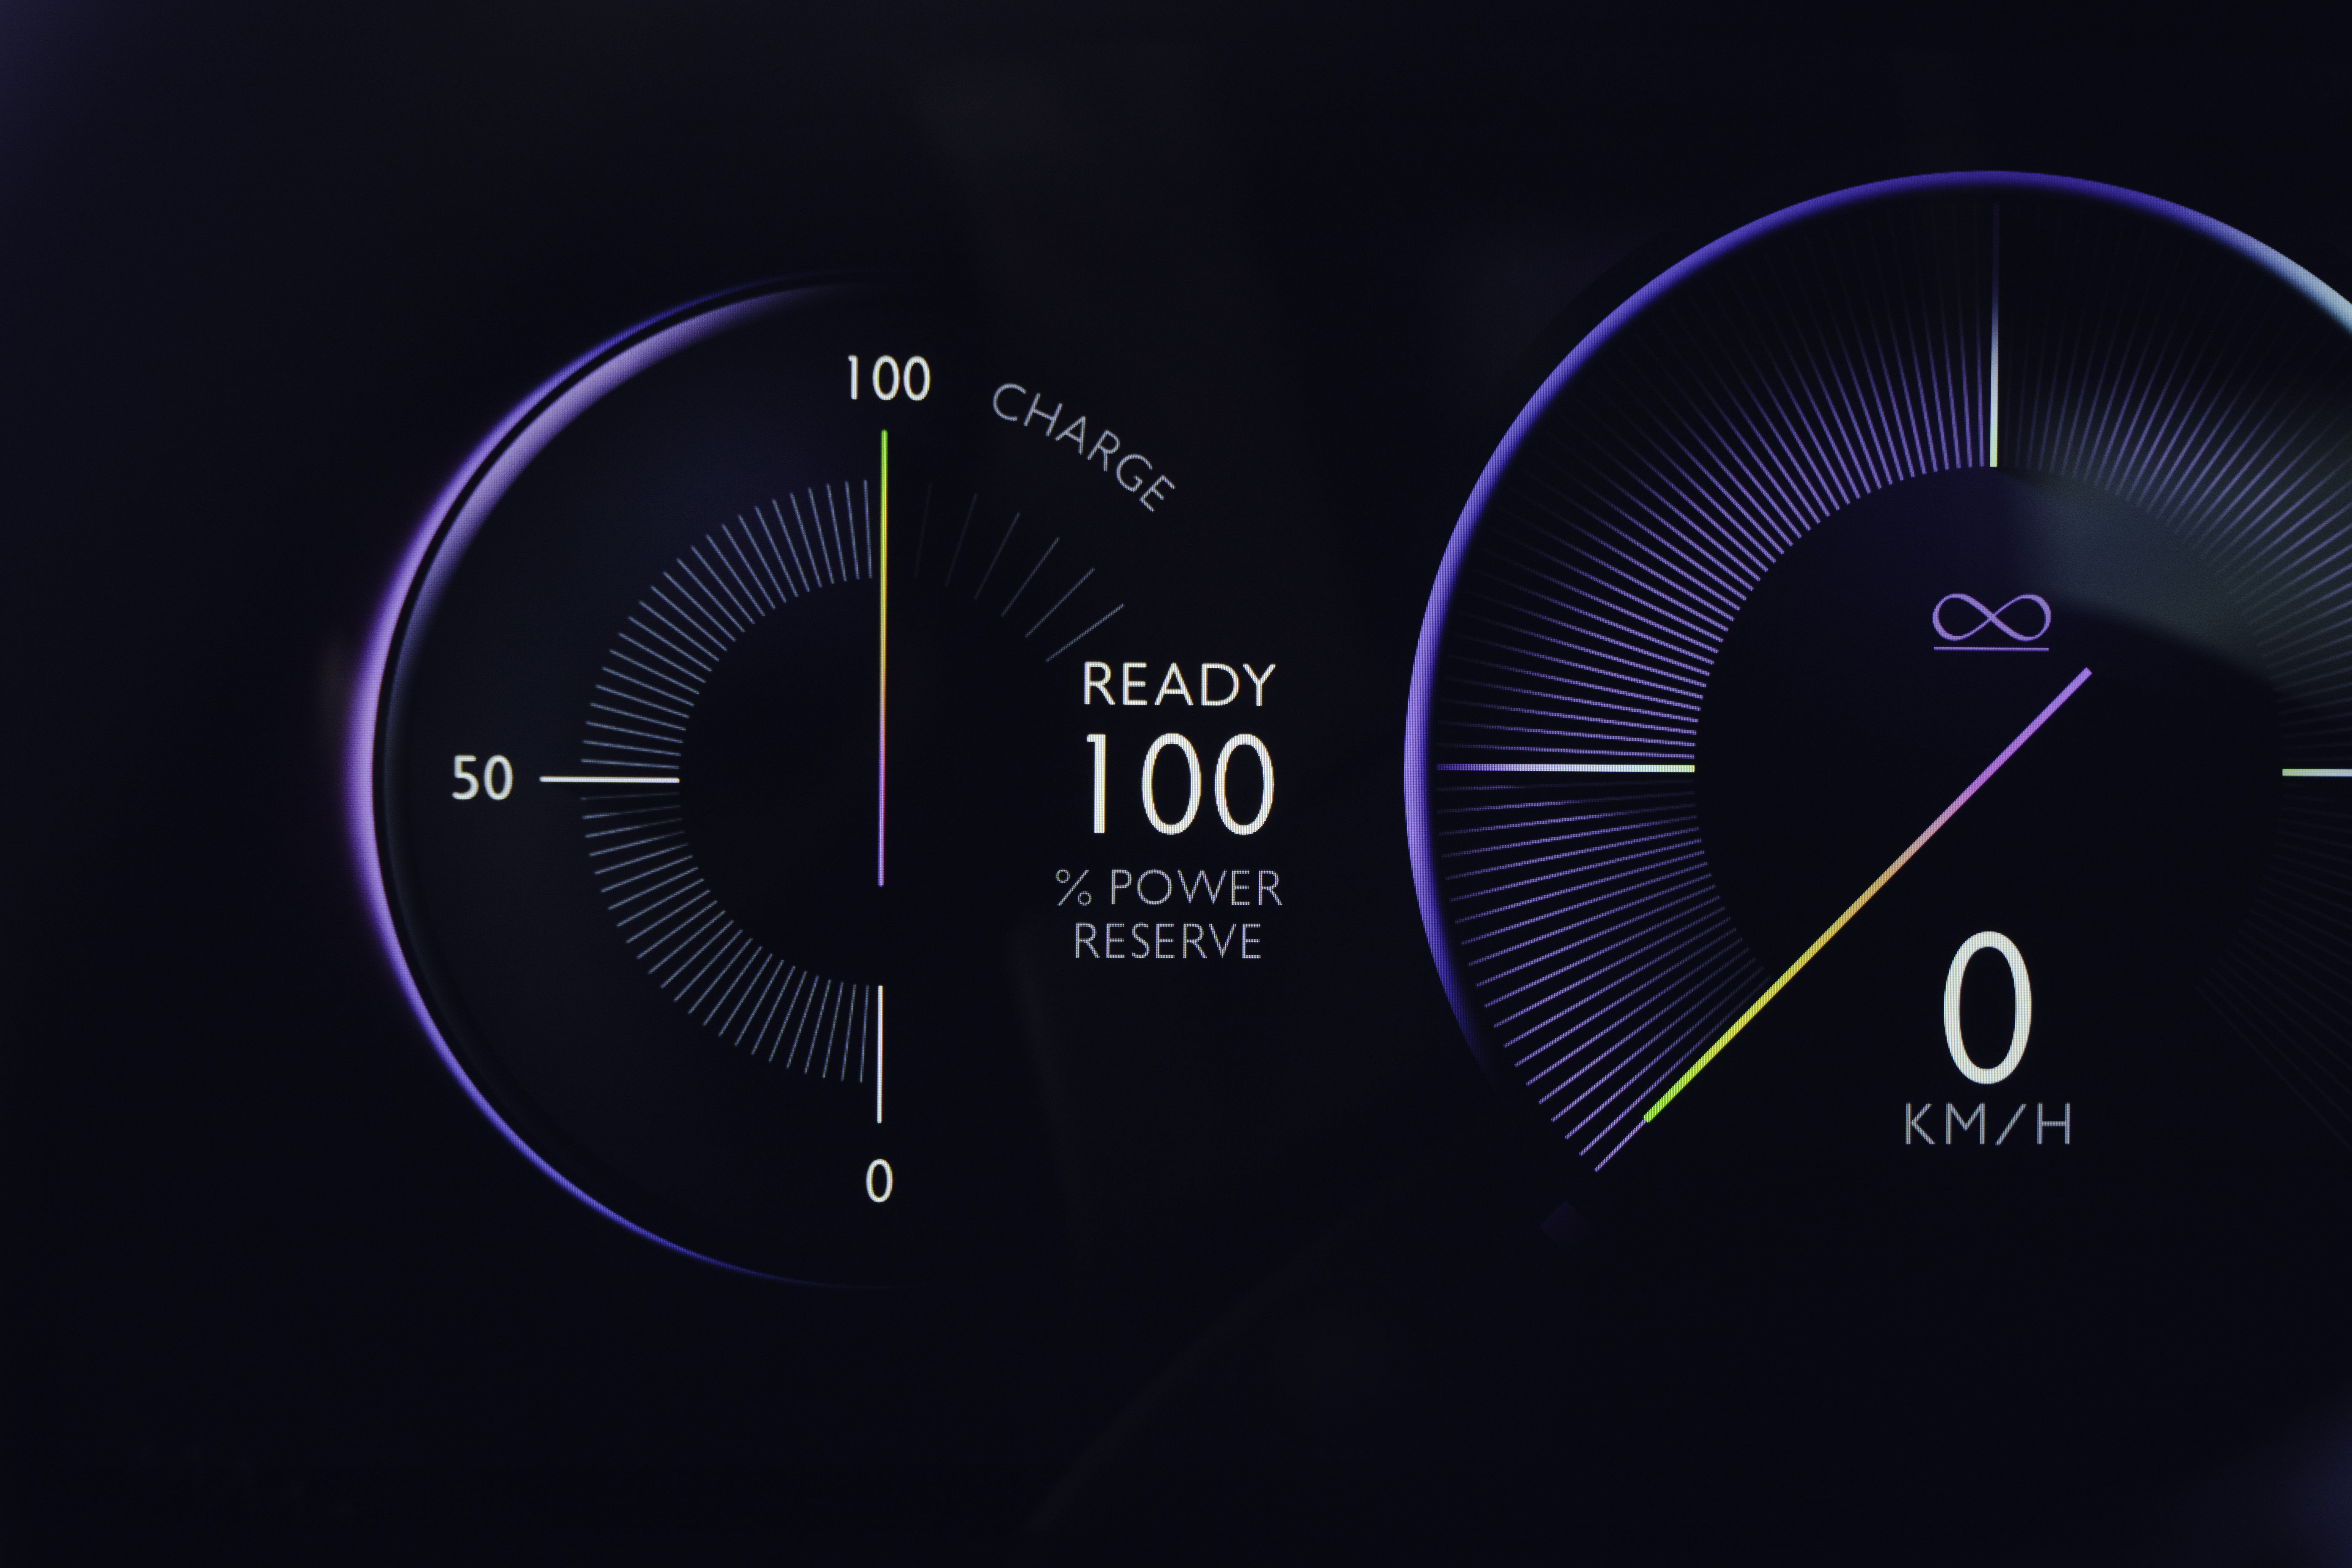Click the horizontal marker on the speedometer's left
Viewport: 2352px width, 1568px height.
point(1565,768)
